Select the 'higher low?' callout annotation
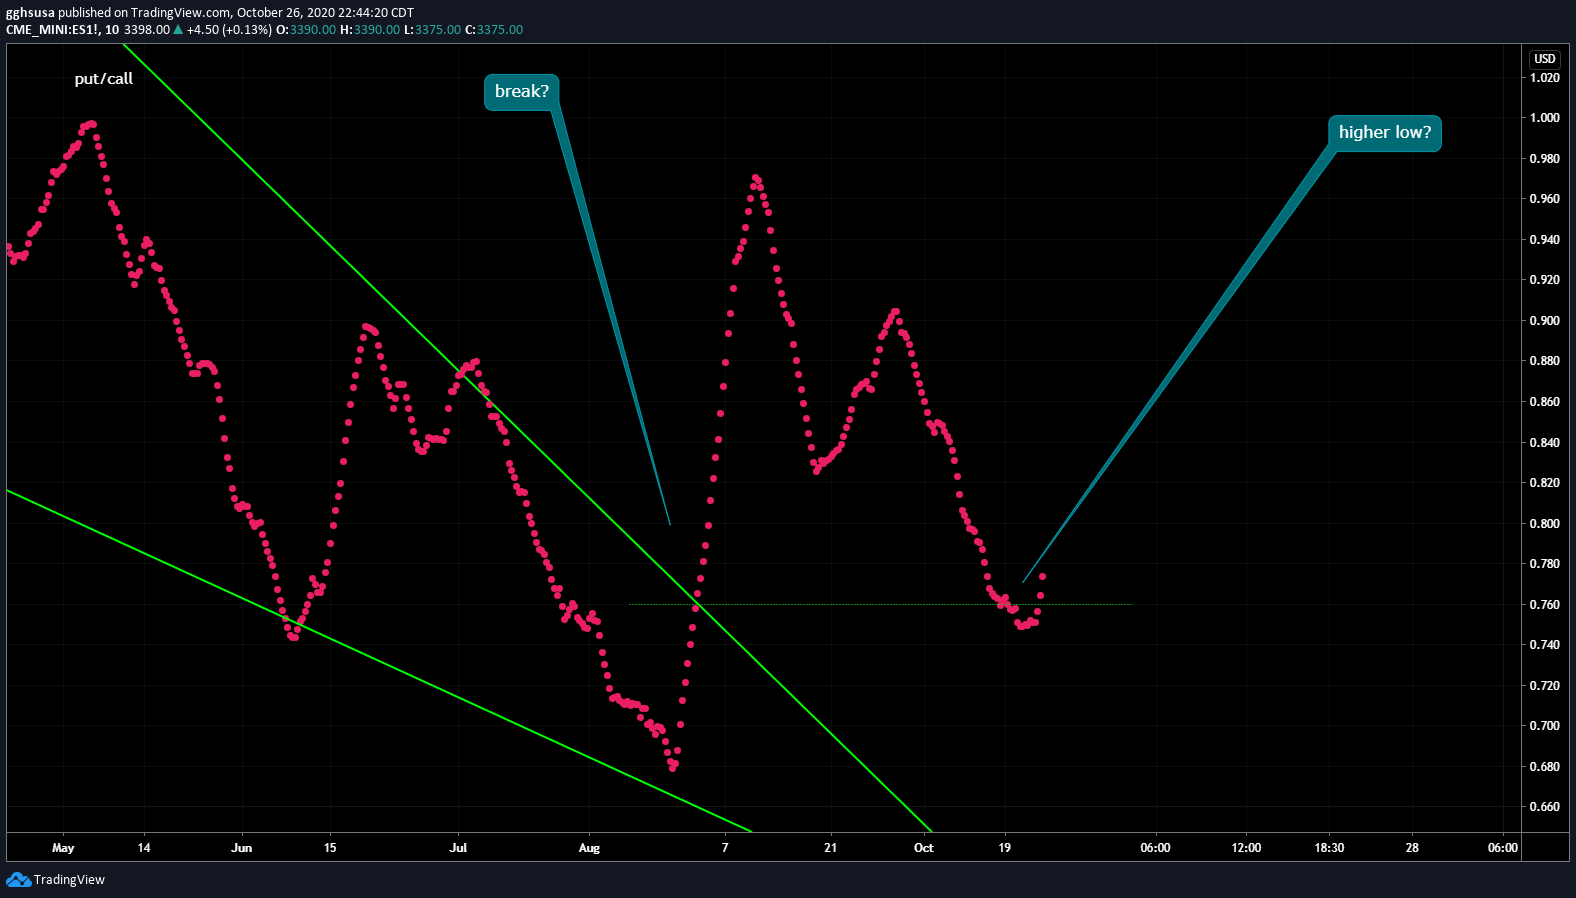 1385,133
